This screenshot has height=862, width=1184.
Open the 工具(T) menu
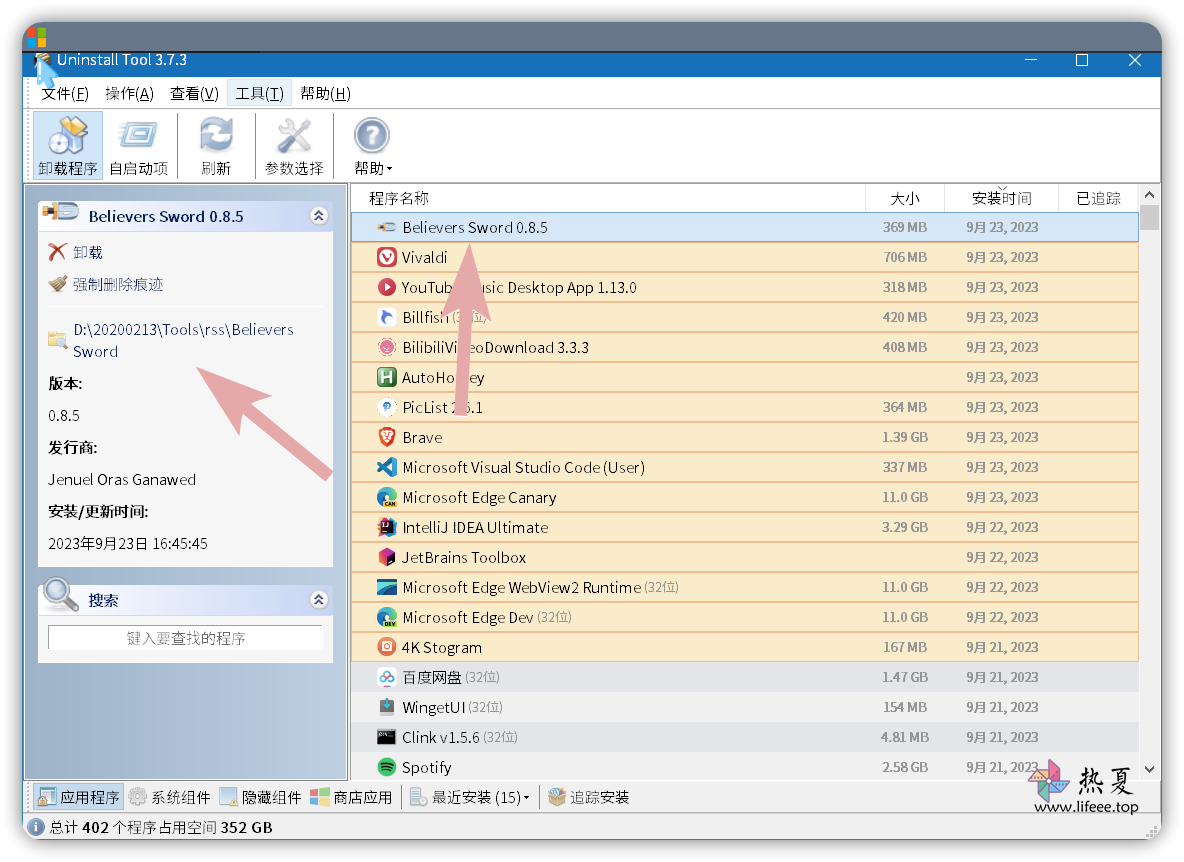point(259,94)
